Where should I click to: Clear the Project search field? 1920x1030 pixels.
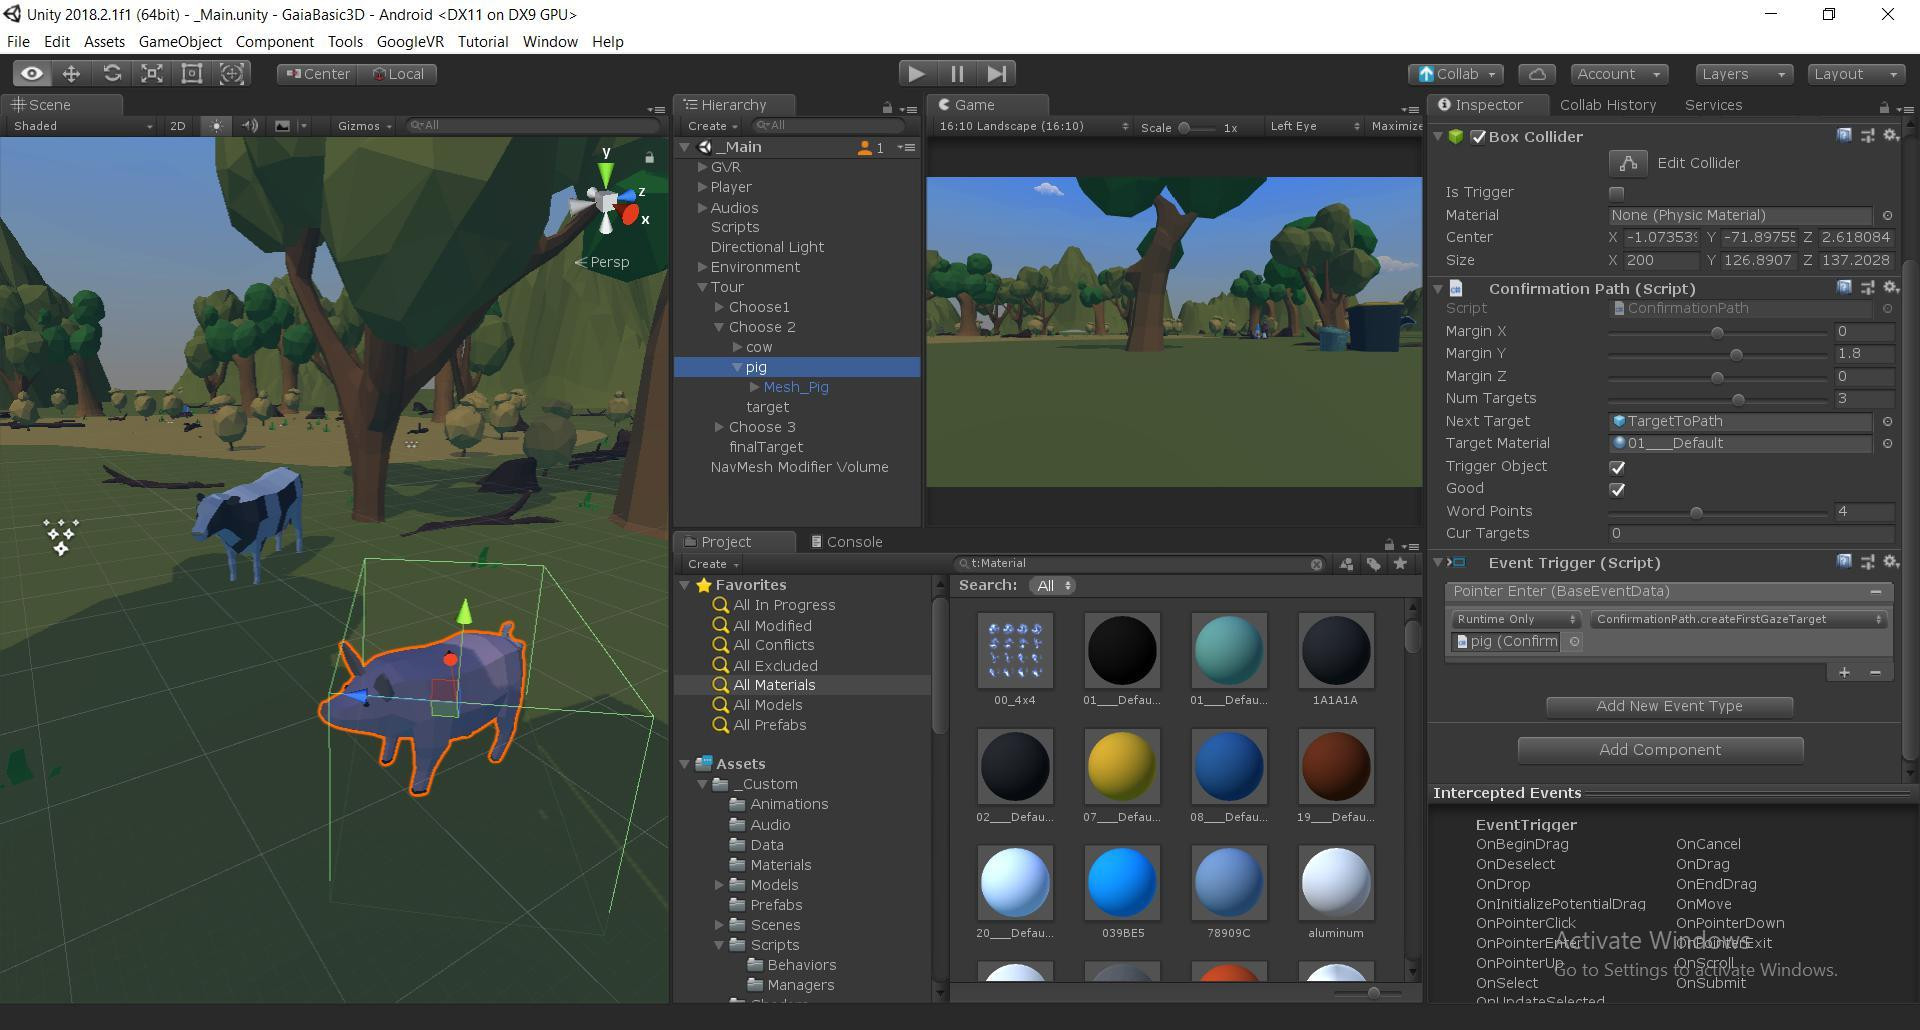1317,564
